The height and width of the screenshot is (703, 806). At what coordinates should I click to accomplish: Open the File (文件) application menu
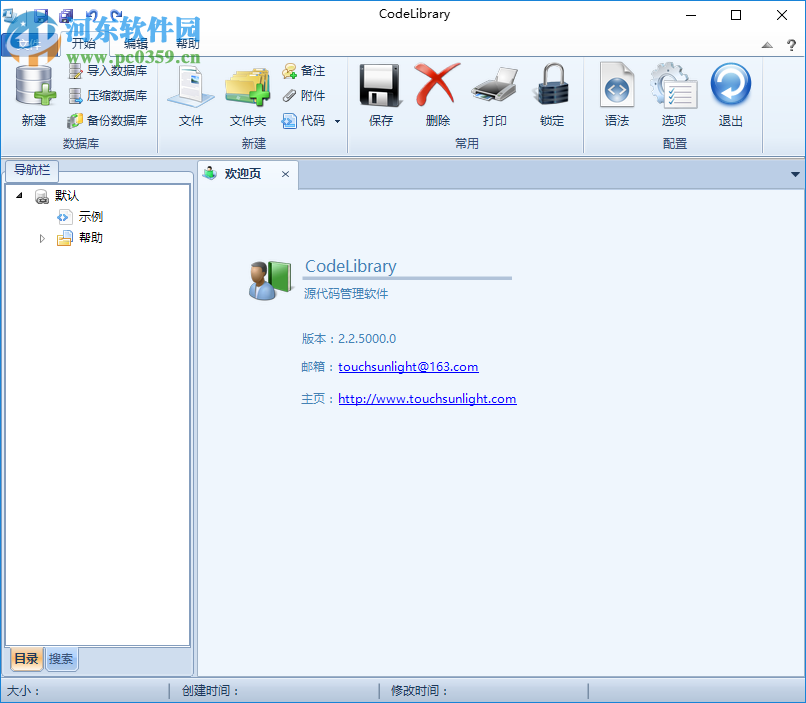(29, 44)
